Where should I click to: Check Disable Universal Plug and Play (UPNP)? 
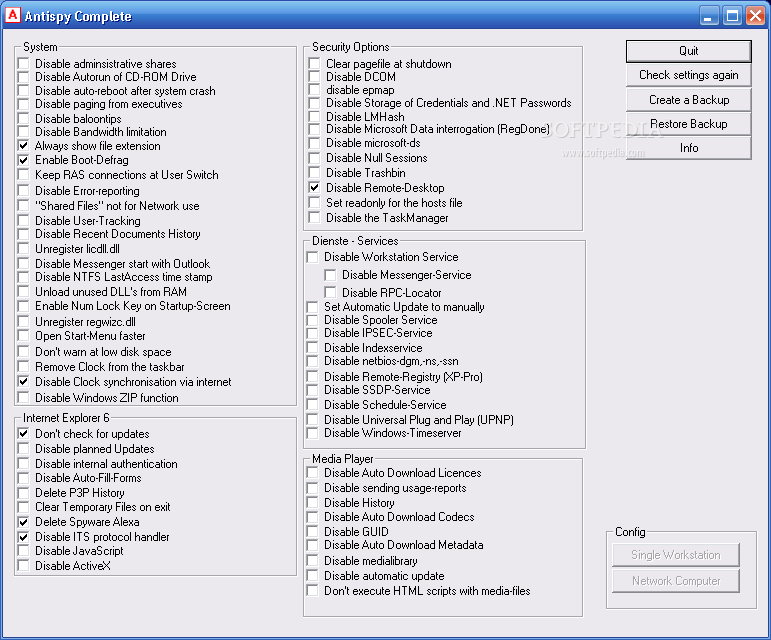tap(312, 419)
